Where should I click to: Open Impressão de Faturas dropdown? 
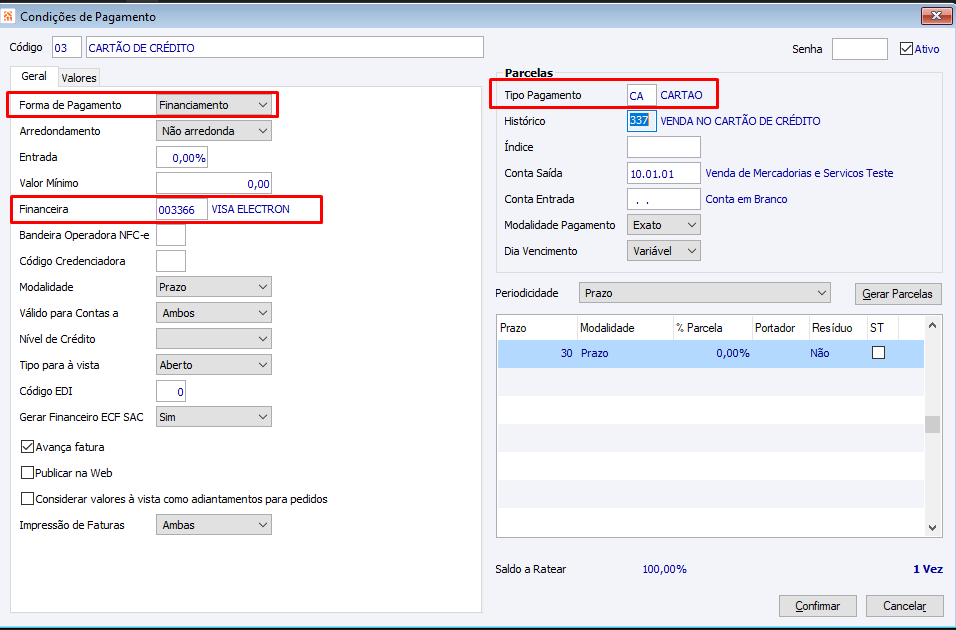(x=213, y=525)
